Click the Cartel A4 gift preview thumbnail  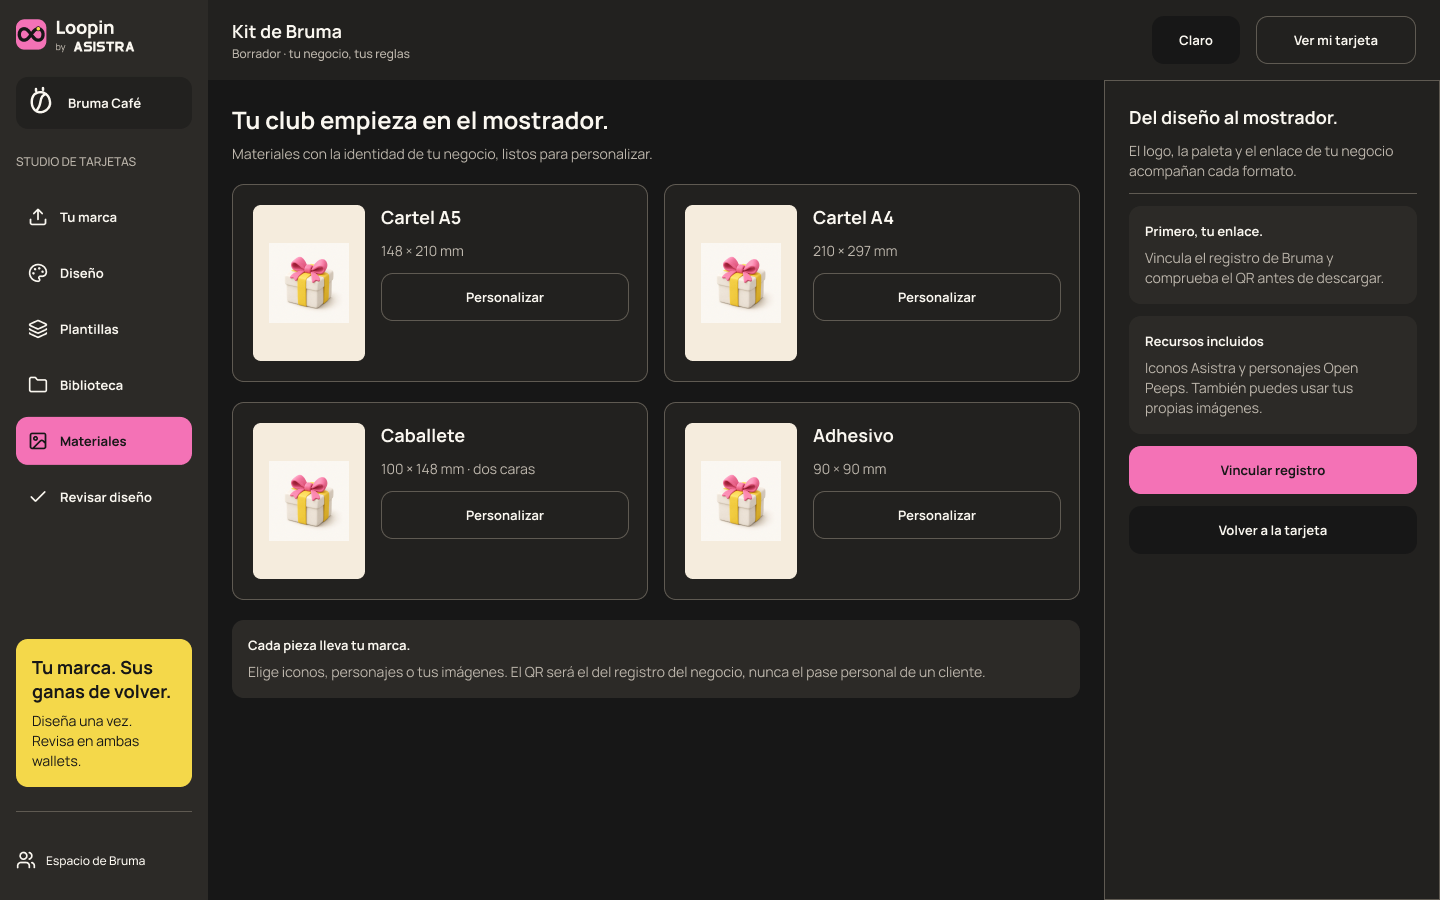click(741, 283)
